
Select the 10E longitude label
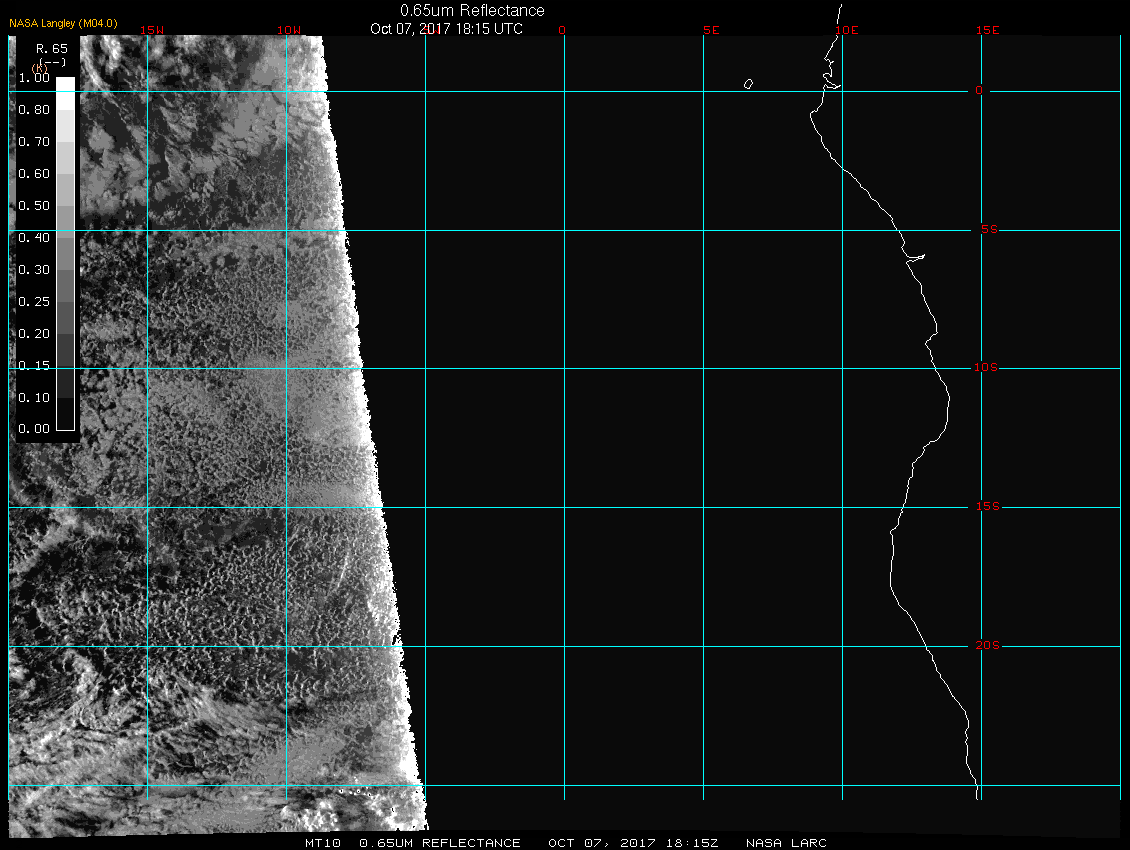coord(847,30)
